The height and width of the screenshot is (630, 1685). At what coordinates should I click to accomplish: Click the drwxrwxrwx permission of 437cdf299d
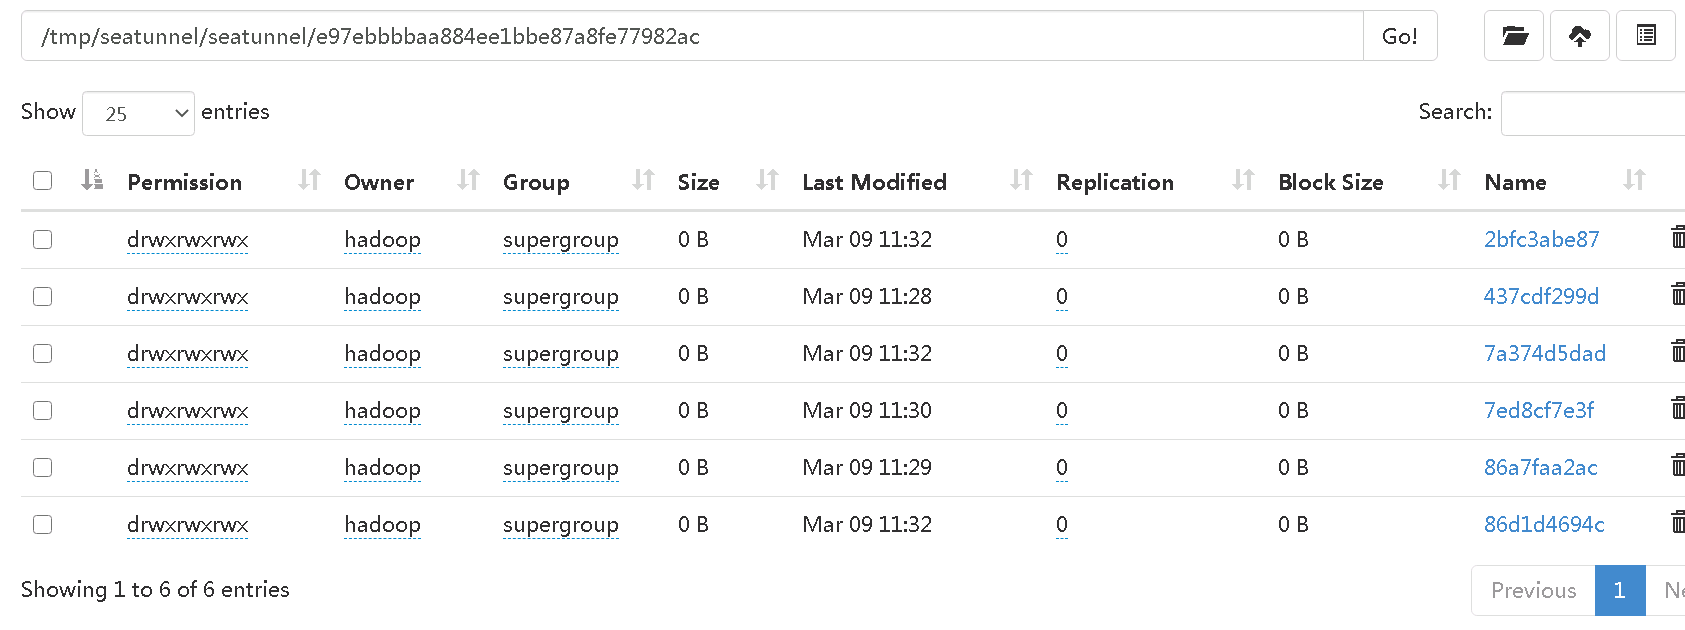point(188,297)
